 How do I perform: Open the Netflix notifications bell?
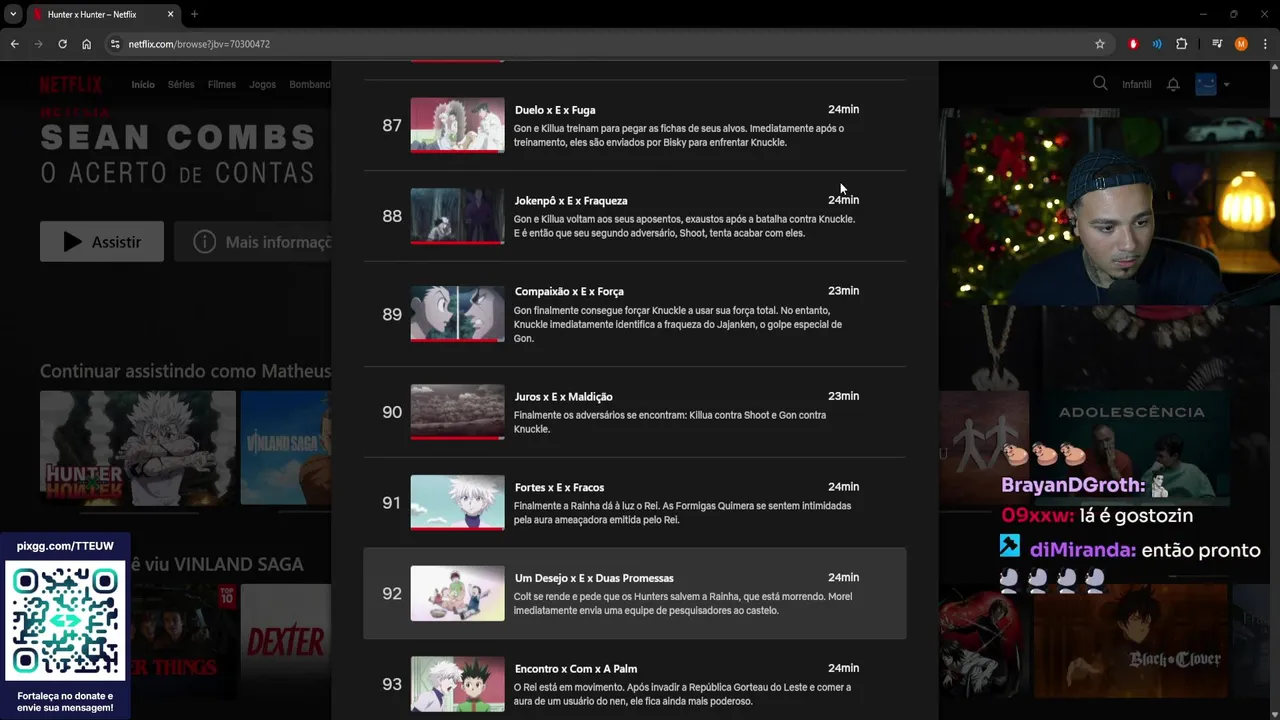coord(1173,85)
